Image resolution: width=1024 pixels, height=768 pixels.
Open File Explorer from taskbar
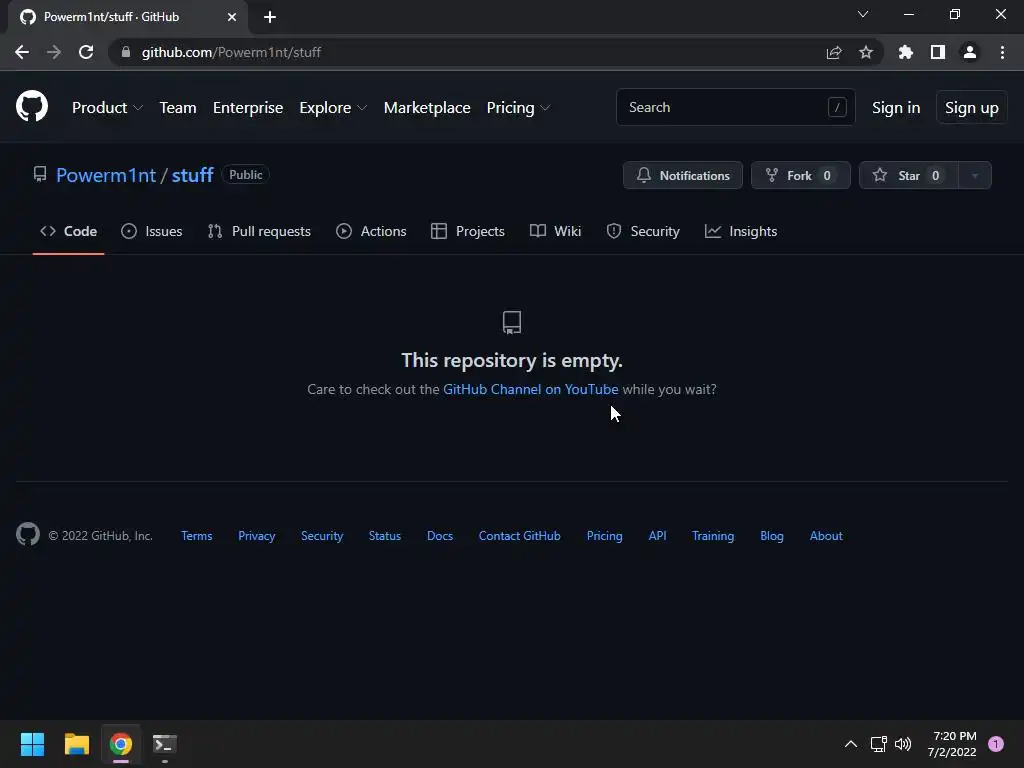(x=76, y=744)
